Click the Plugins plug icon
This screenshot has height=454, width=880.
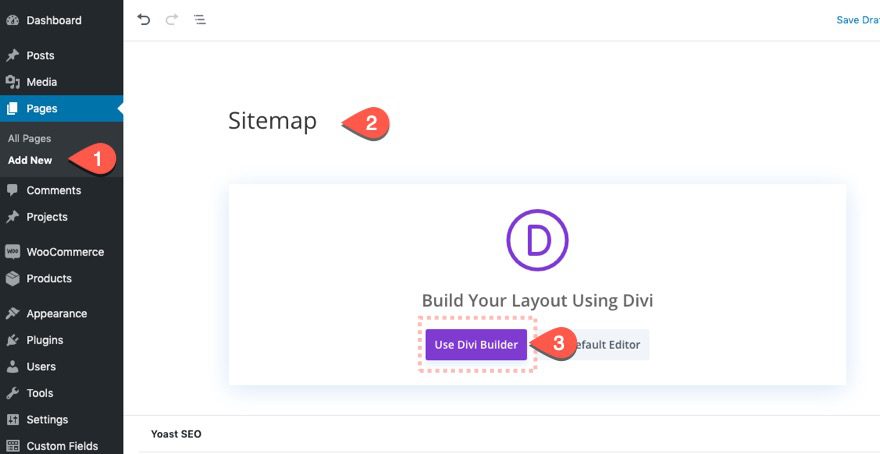12,340
